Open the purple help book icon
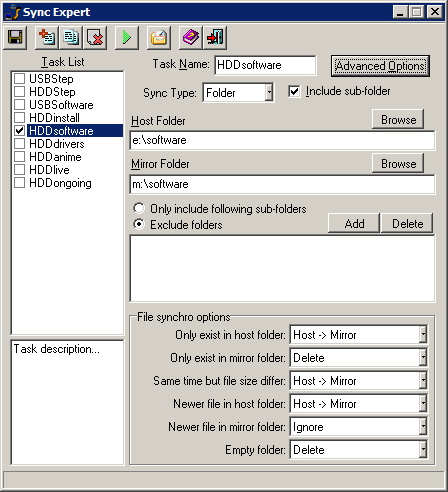 [x=191, y=37]
